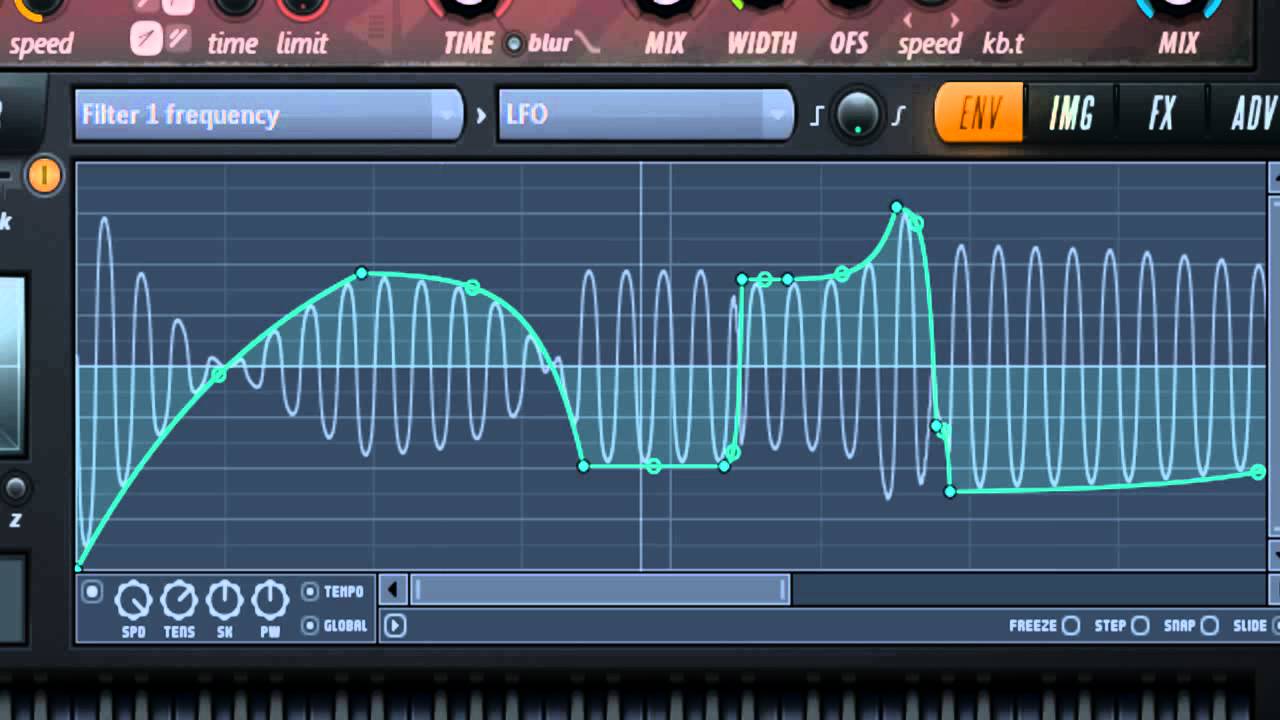This screenshot has width=1280, height=720.
Task: Click the WIDTH label
Action: click(x=762, y=44)
